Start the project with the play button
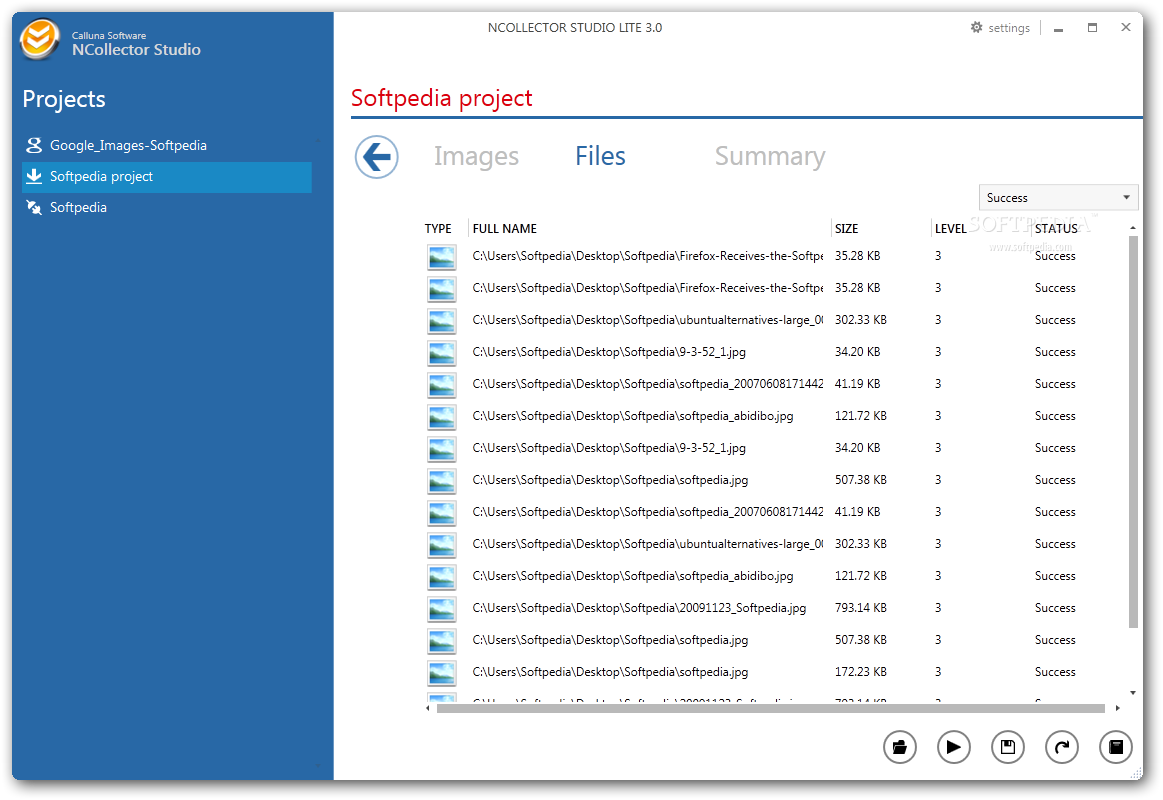 click(x=954, y=747)
